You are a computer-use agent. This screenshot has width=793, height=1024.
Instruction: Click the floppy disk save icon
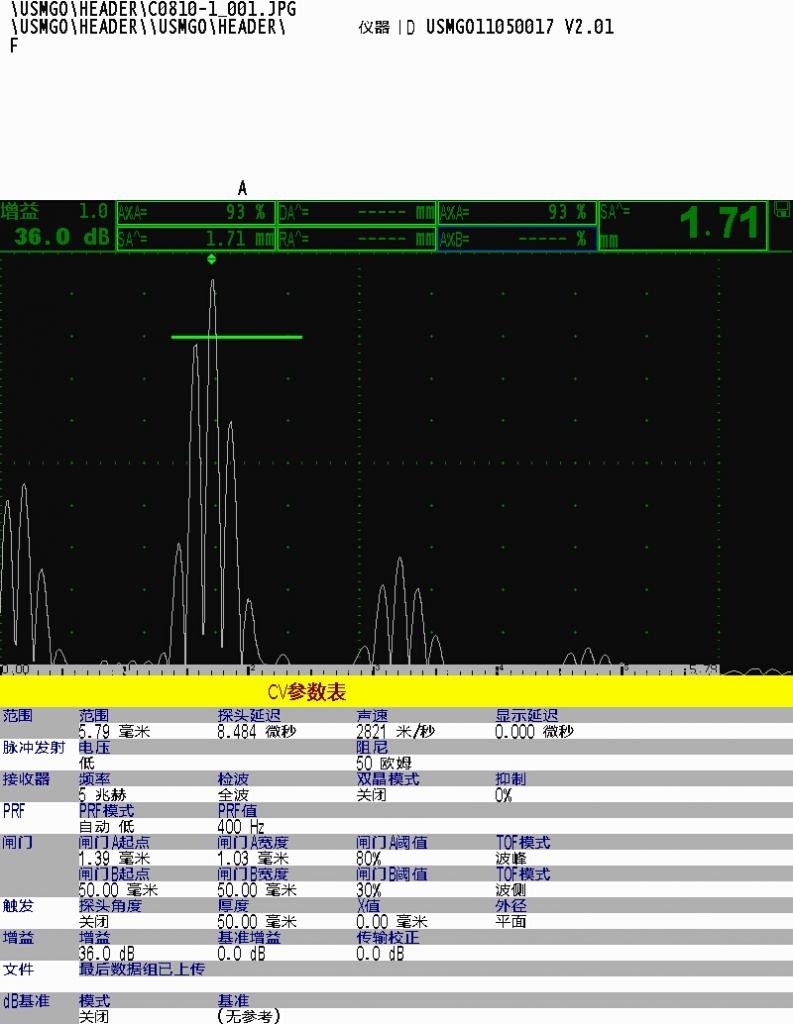781,210
